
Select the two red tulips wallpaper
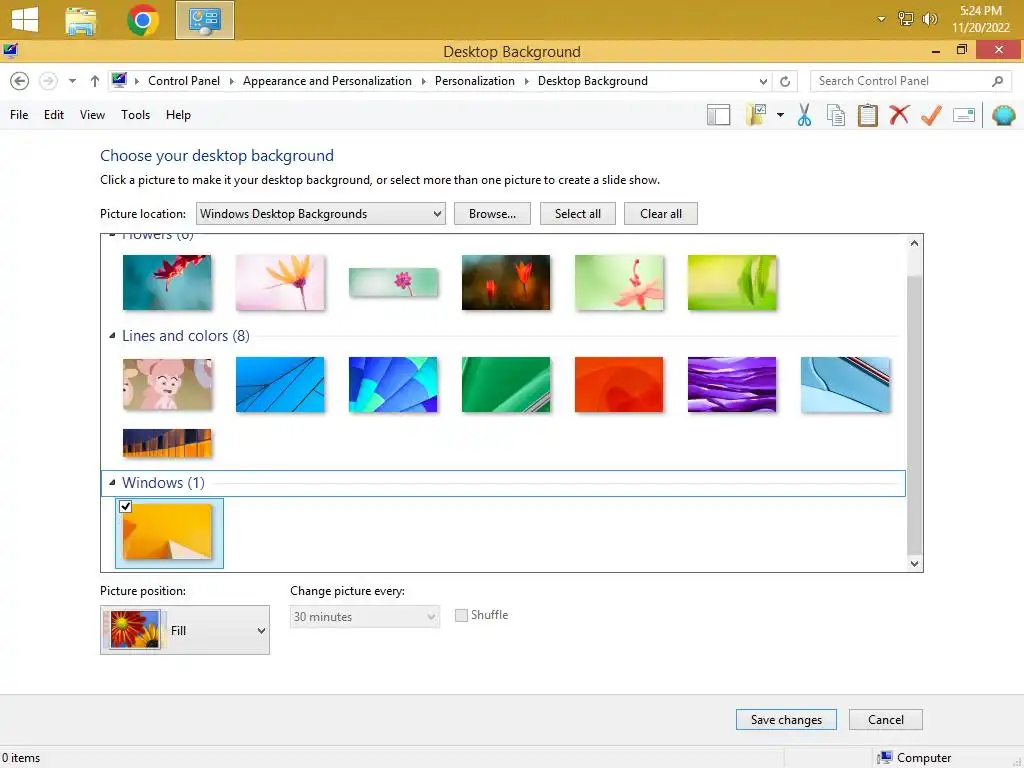point(505,282)
